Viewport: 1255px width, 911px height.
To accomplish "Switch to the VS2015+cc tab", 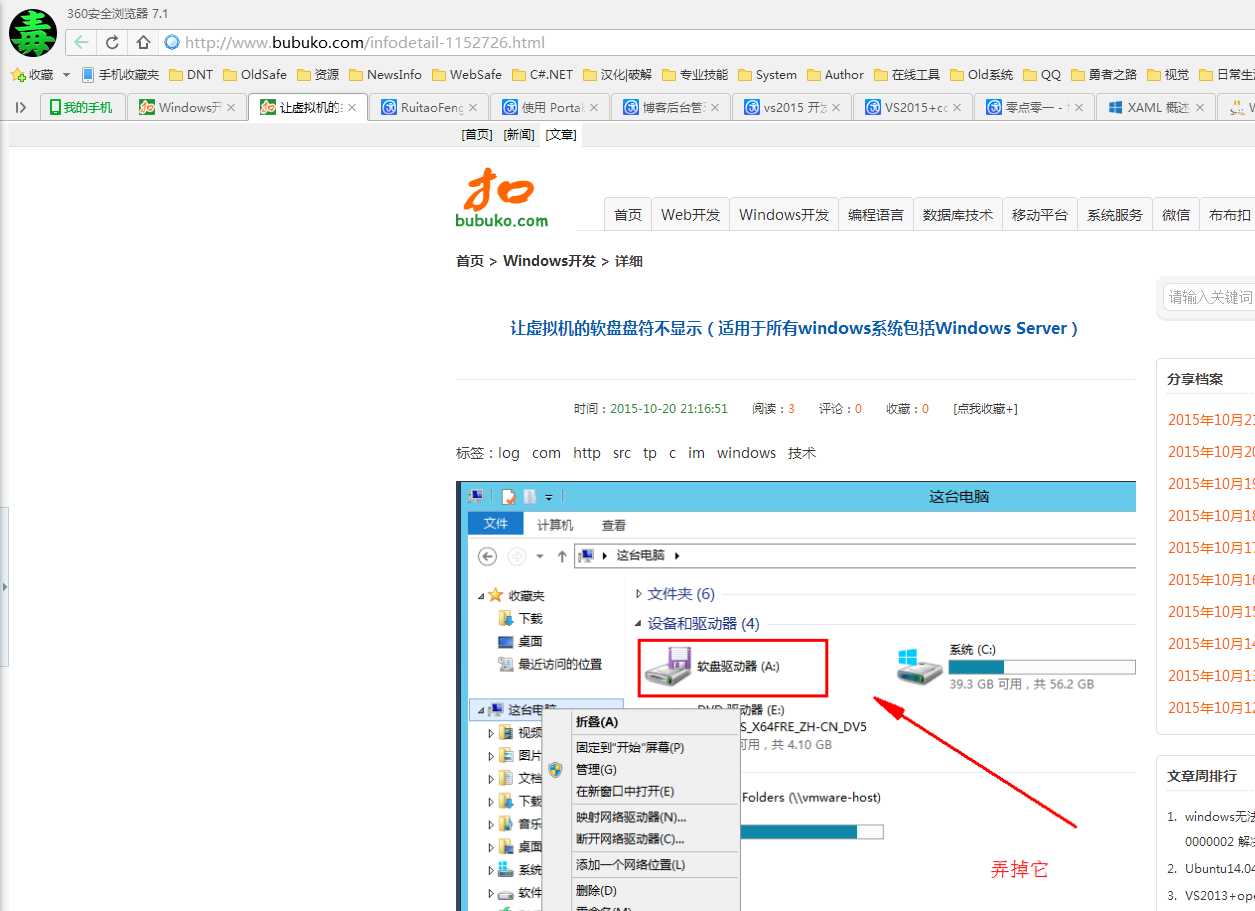I will [913, 107].
